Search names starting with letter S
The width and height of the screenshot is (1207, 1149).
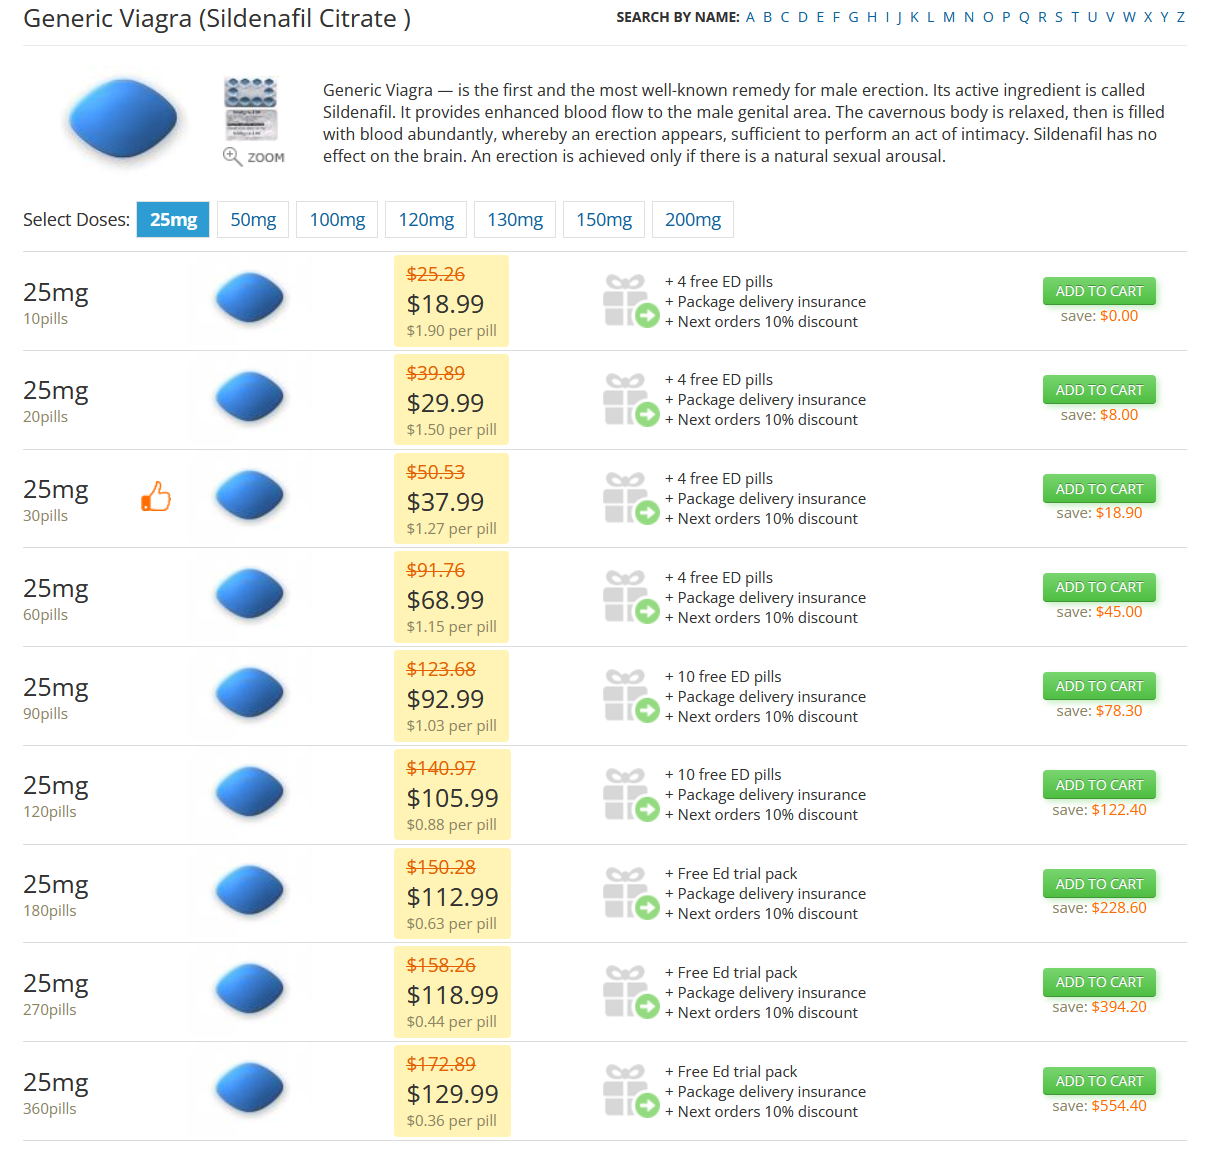tap(1059, 17)
